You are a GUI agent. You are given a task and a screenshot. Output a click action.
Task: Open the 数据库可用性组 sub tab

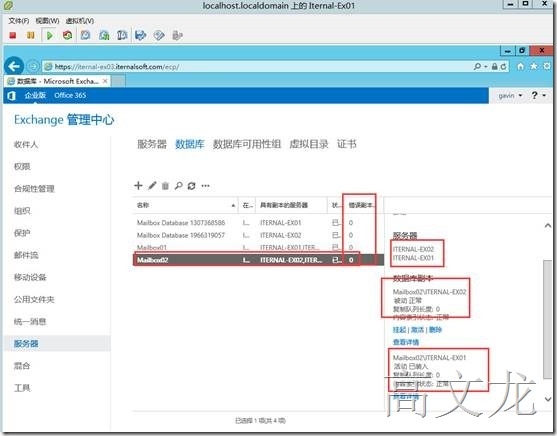(x=247, y=144)
